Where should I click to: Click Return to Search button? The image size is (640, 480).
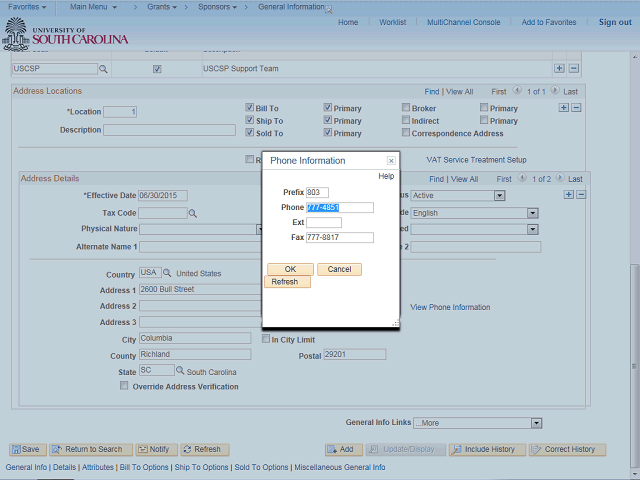pyautogui.click(x=91, y=449)
